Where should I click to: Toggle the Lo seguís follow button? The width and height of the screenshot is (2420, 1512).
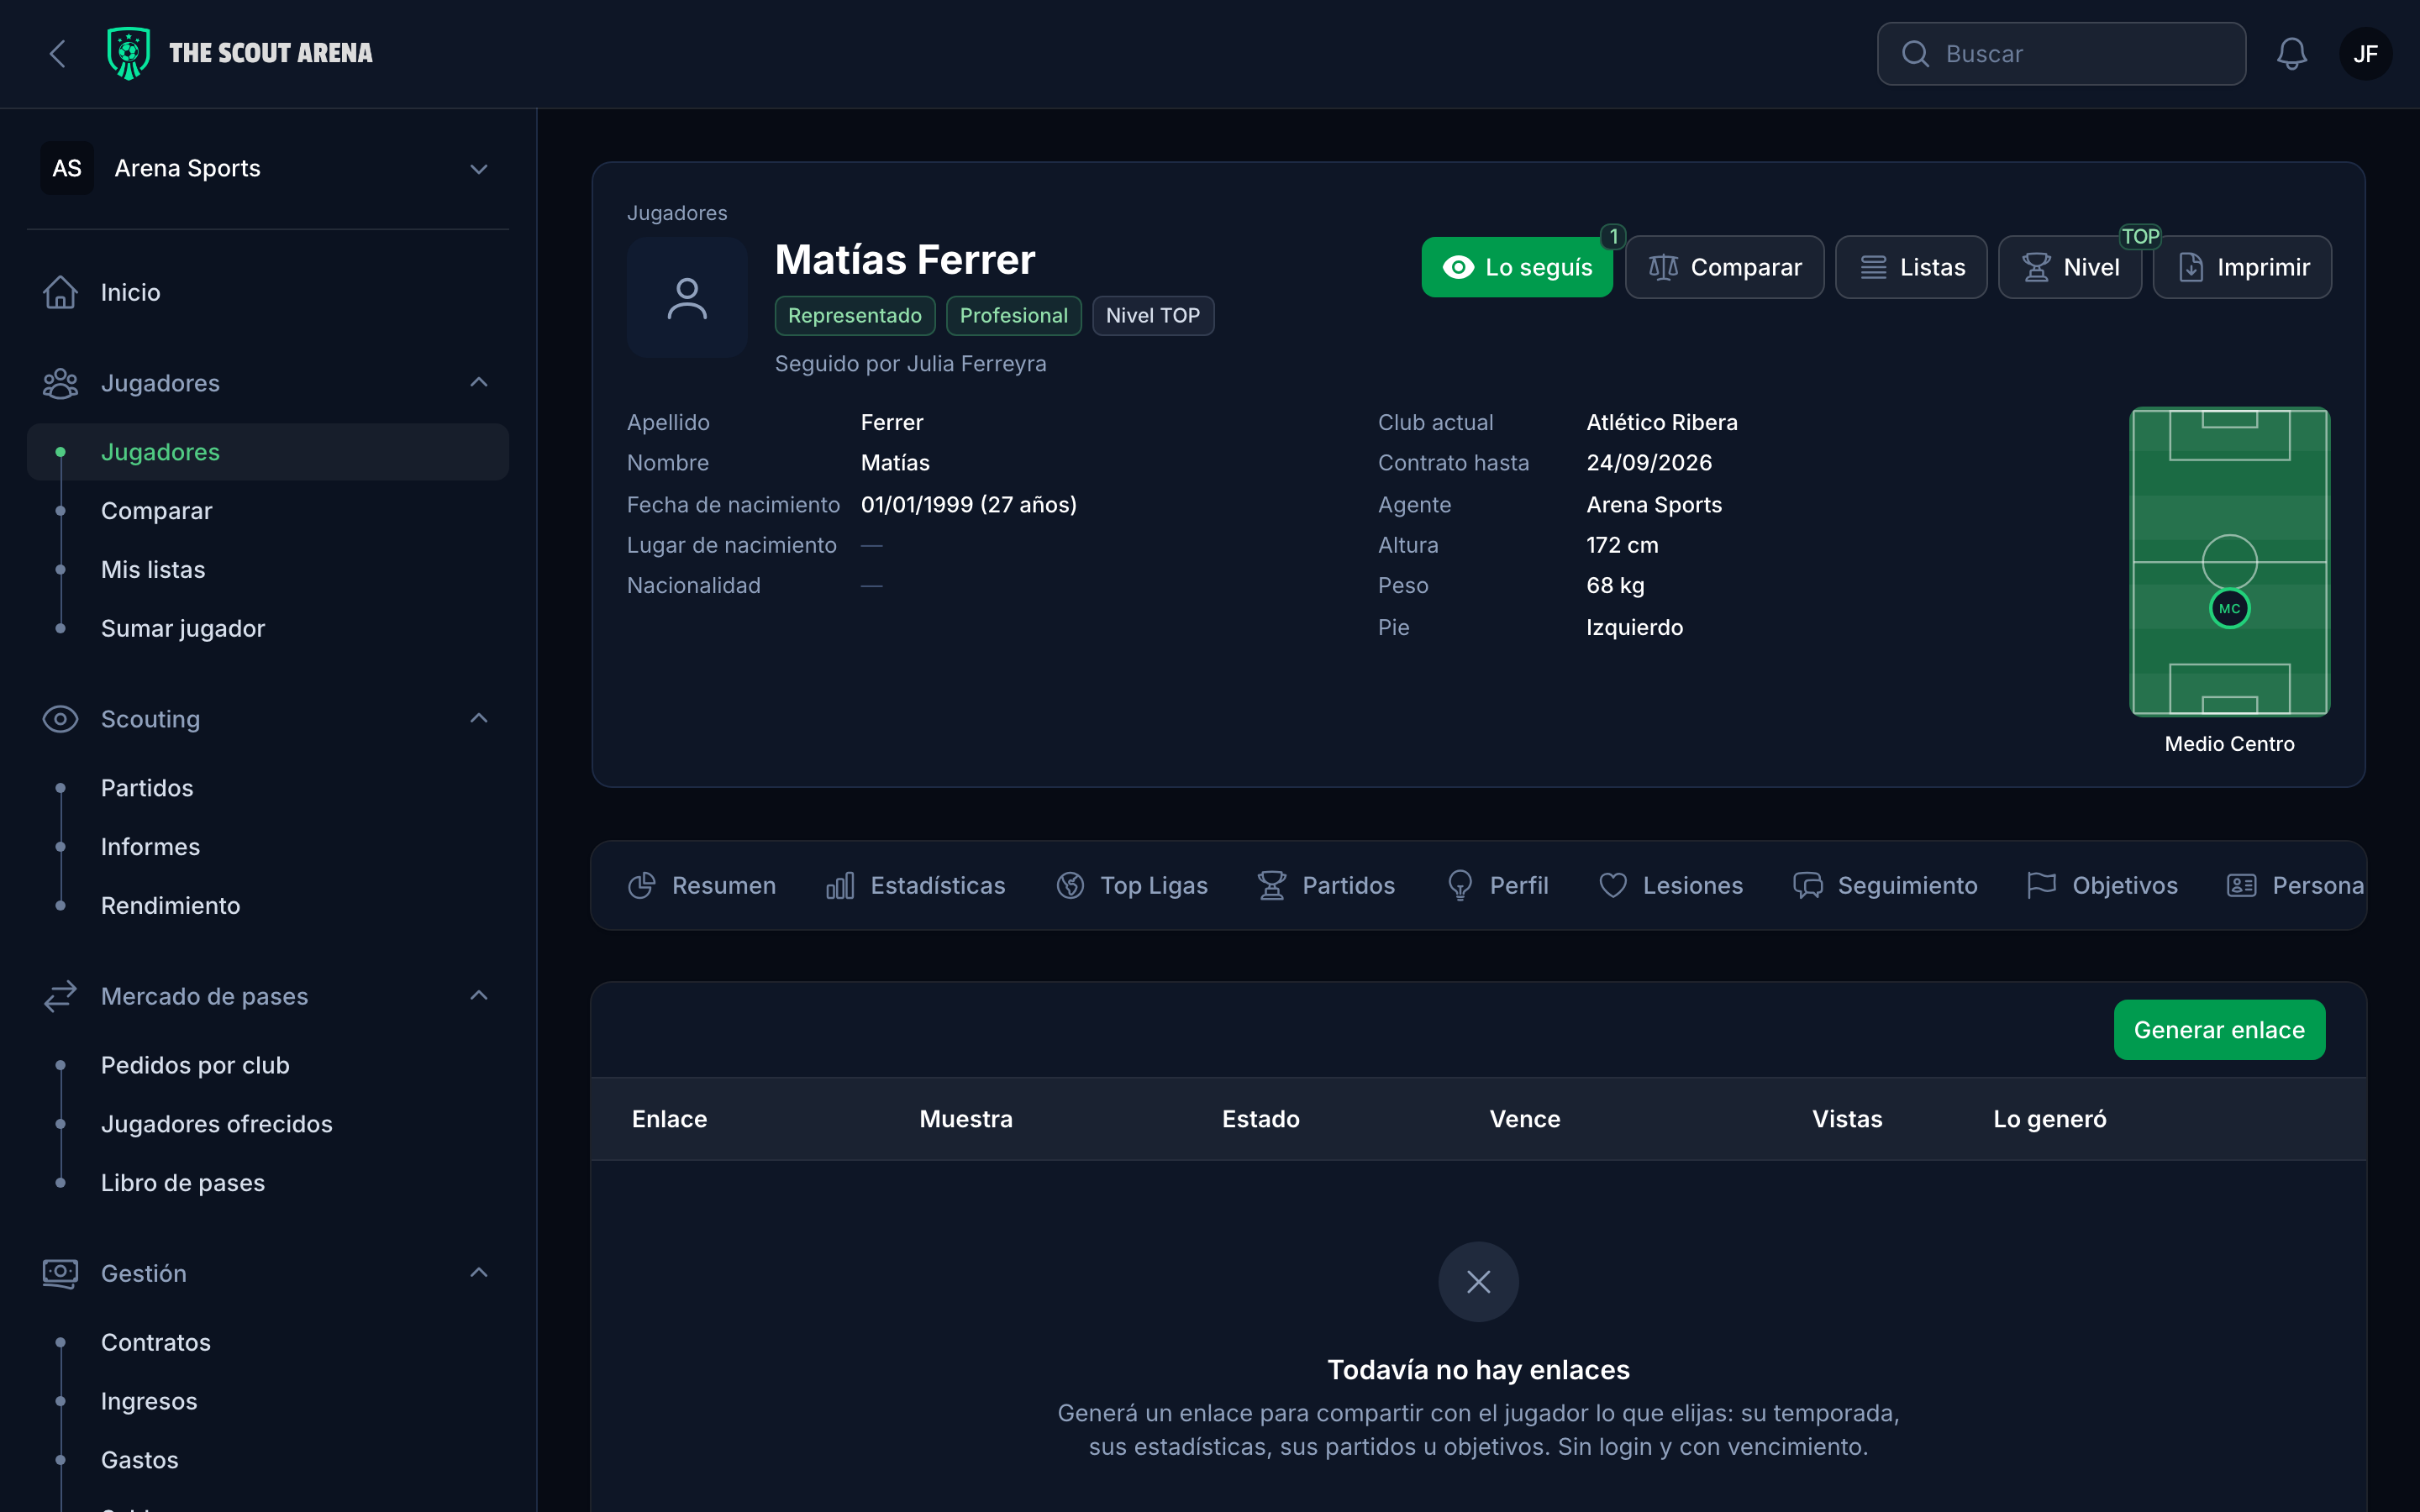tap(1516, 267)
